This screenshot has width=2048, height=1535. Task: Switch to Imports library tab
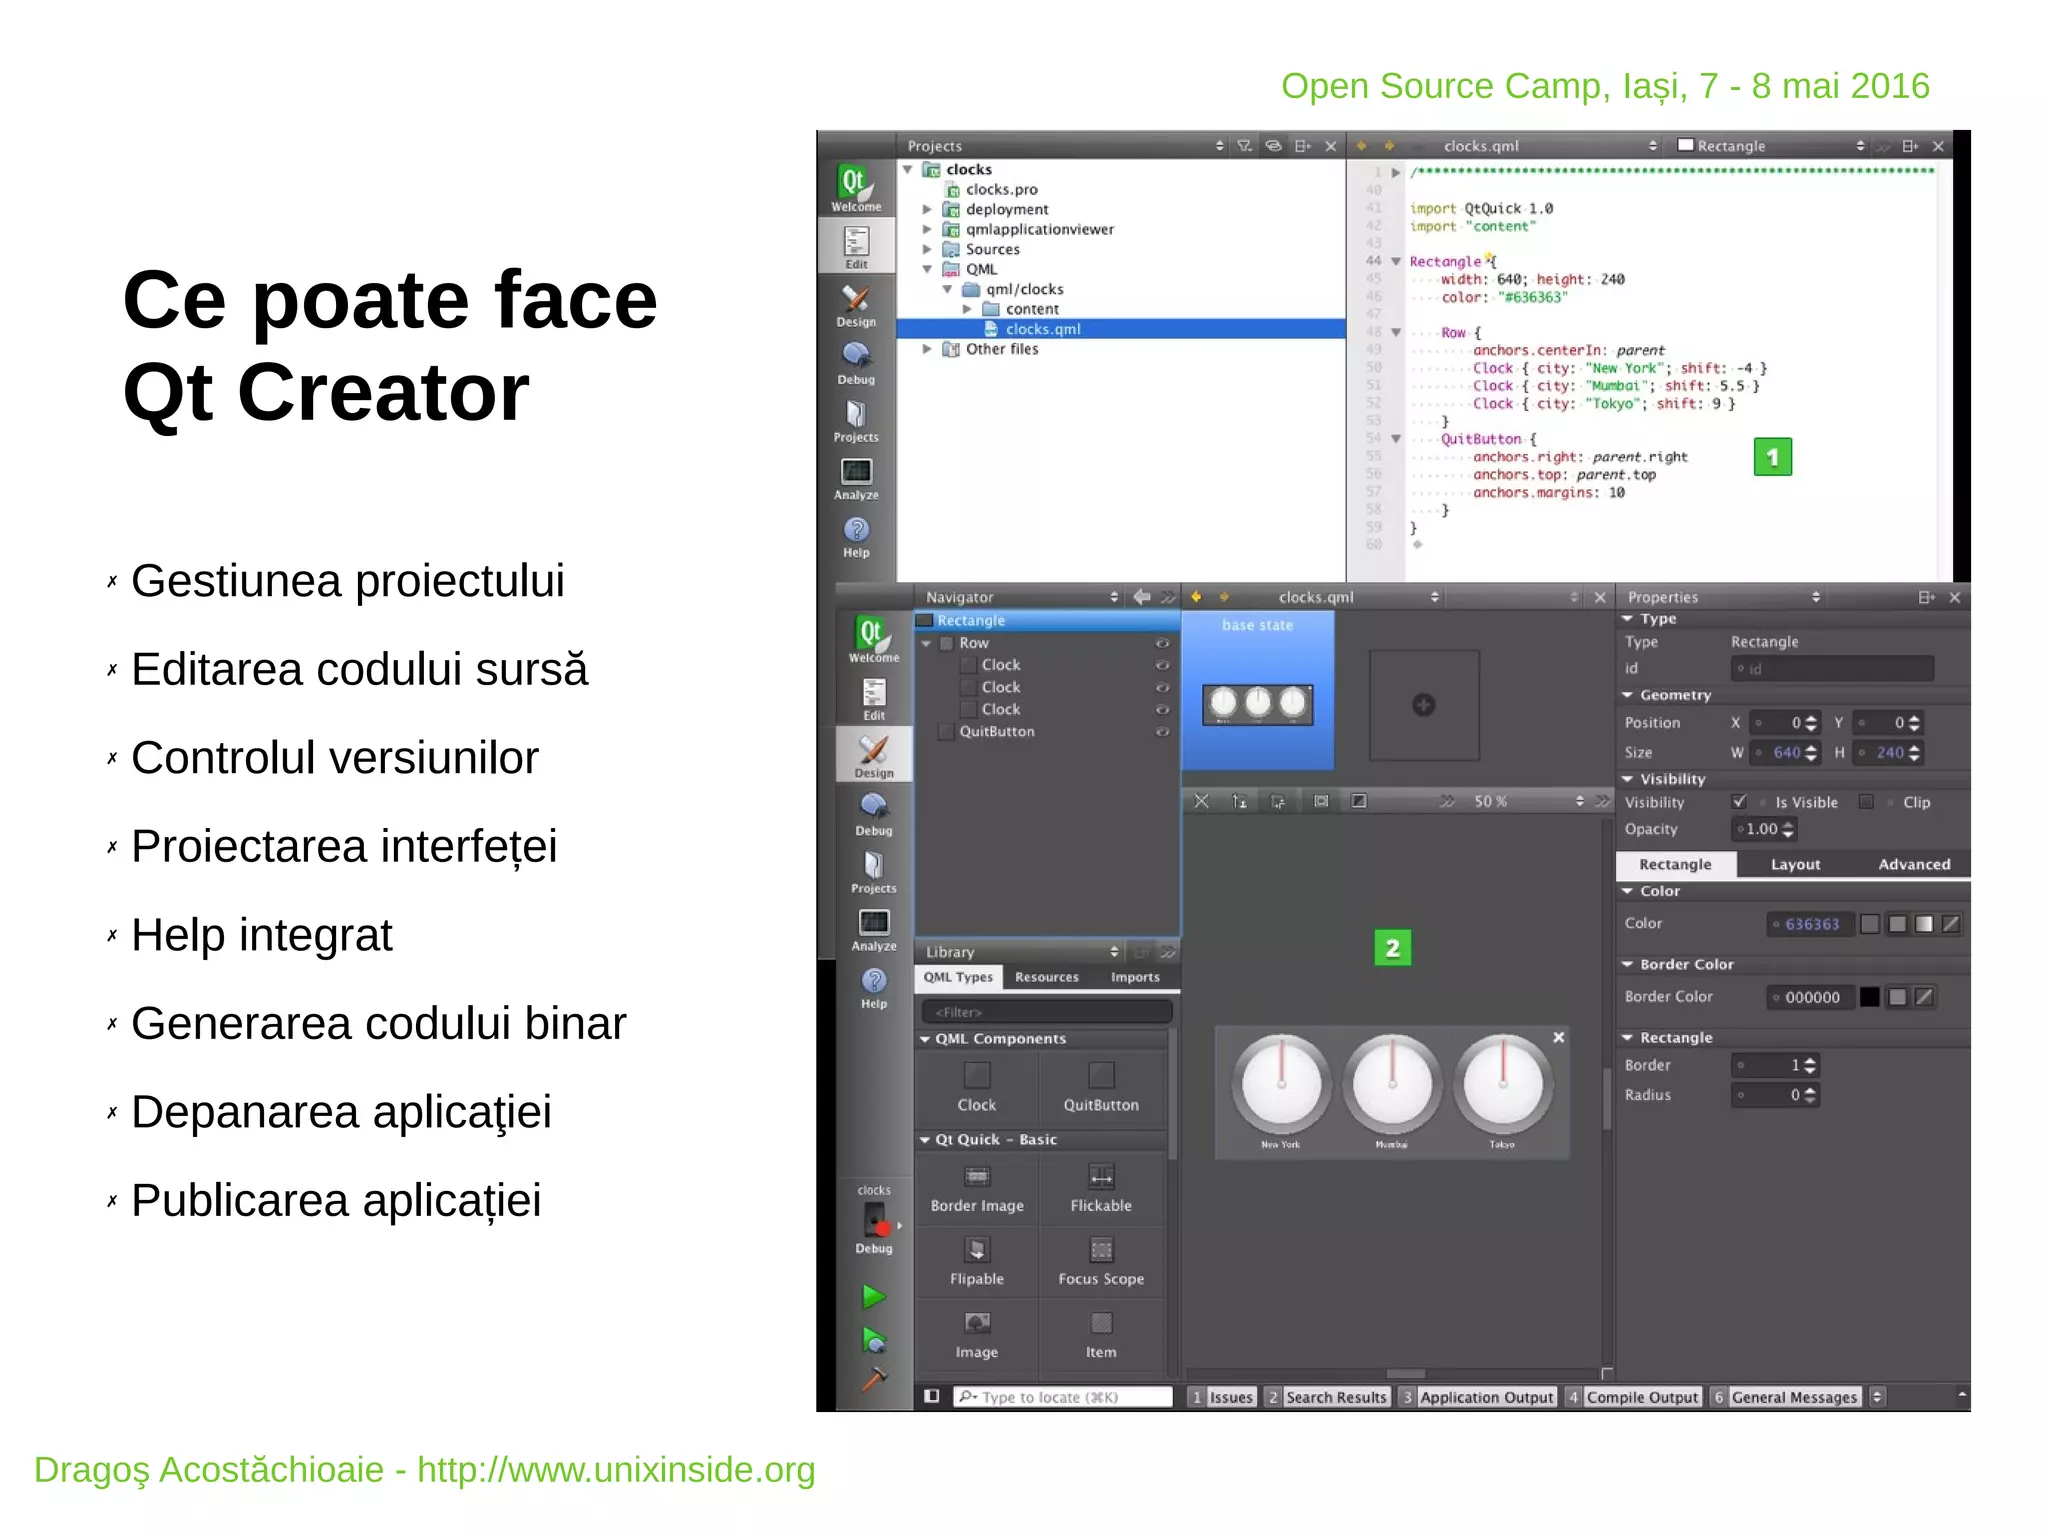coord(1135,977)
